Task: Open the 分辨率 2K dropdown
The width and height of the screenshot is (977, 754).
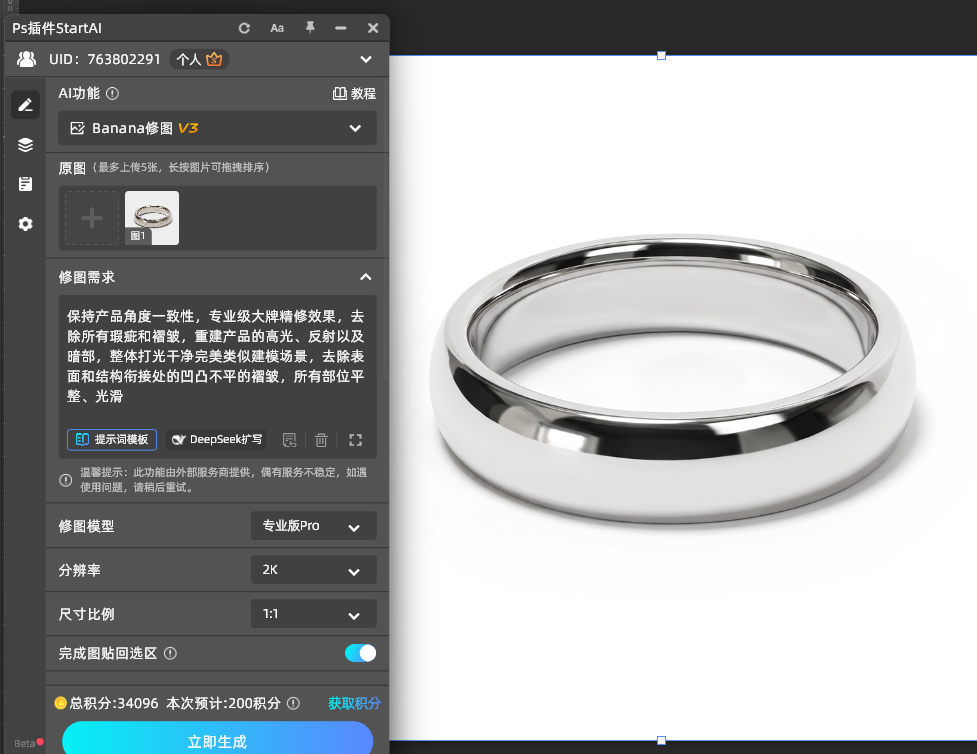Action: click(313, 570)
